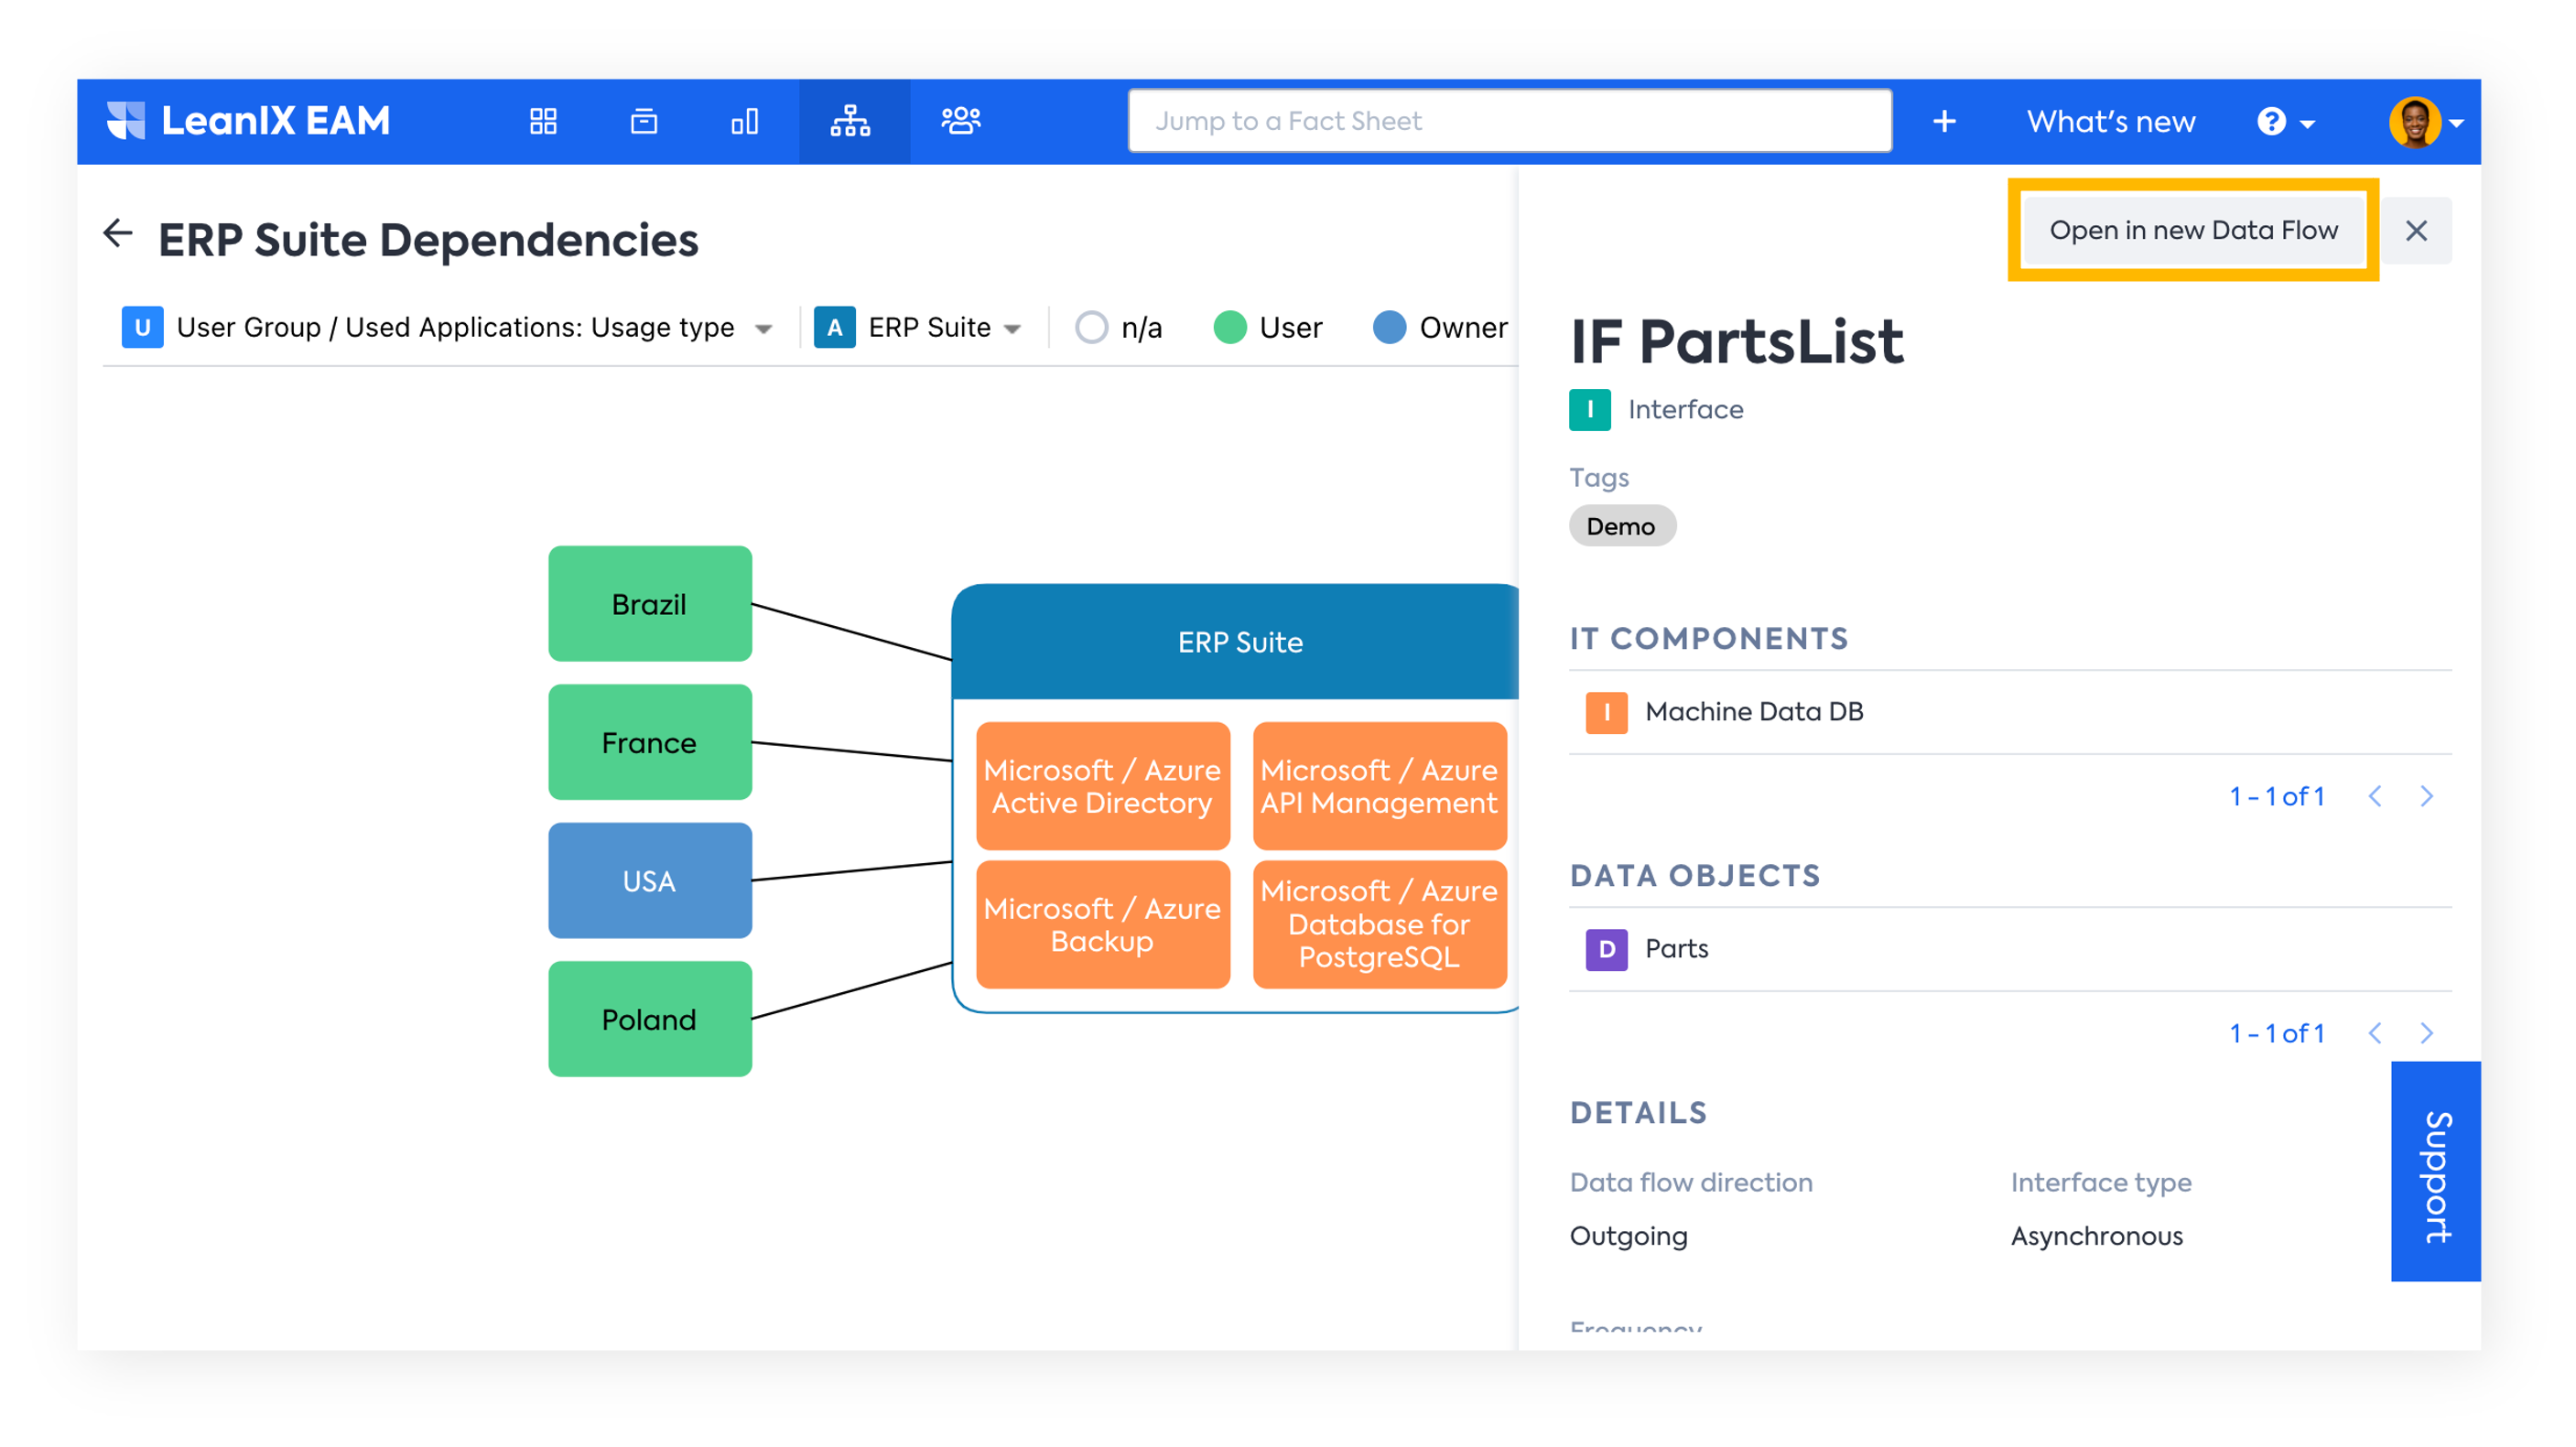2576x1447 pixels.
Task: Click the IF PartsList title
Action: coord(1737,341)
